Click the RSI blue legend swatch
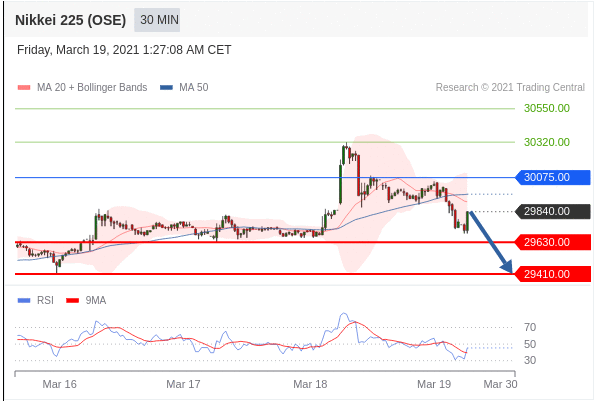This screenshot has height=415, width=604. [24, 301]
